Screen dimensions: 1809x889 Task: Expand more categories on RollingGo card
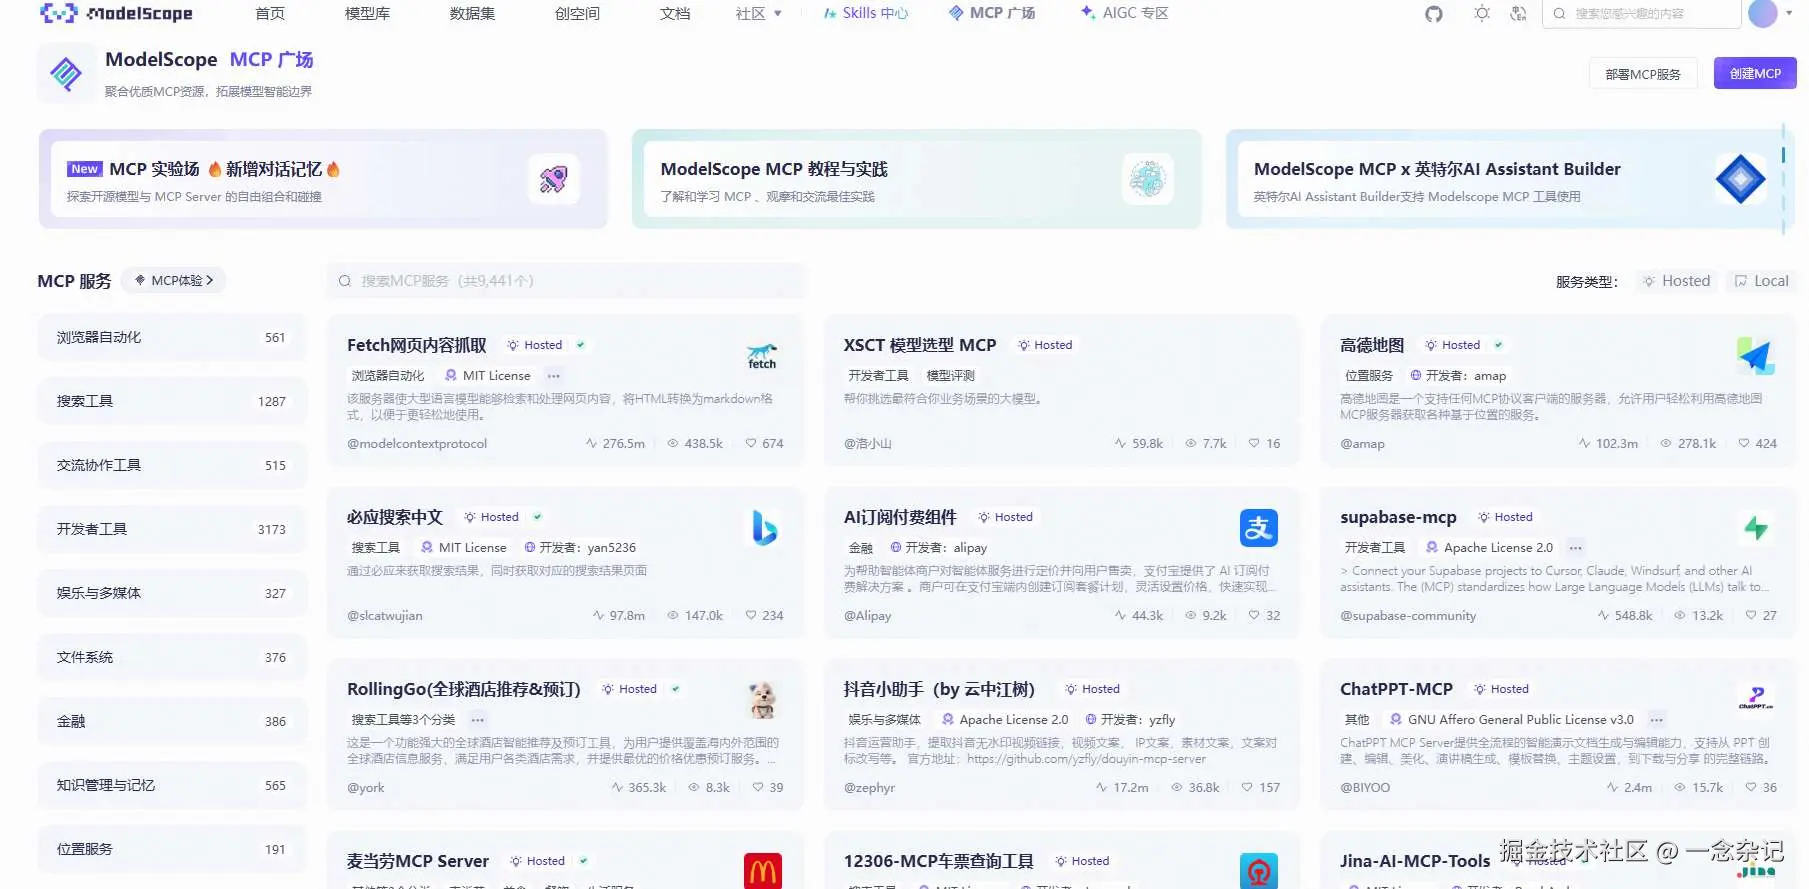[478, 720]
